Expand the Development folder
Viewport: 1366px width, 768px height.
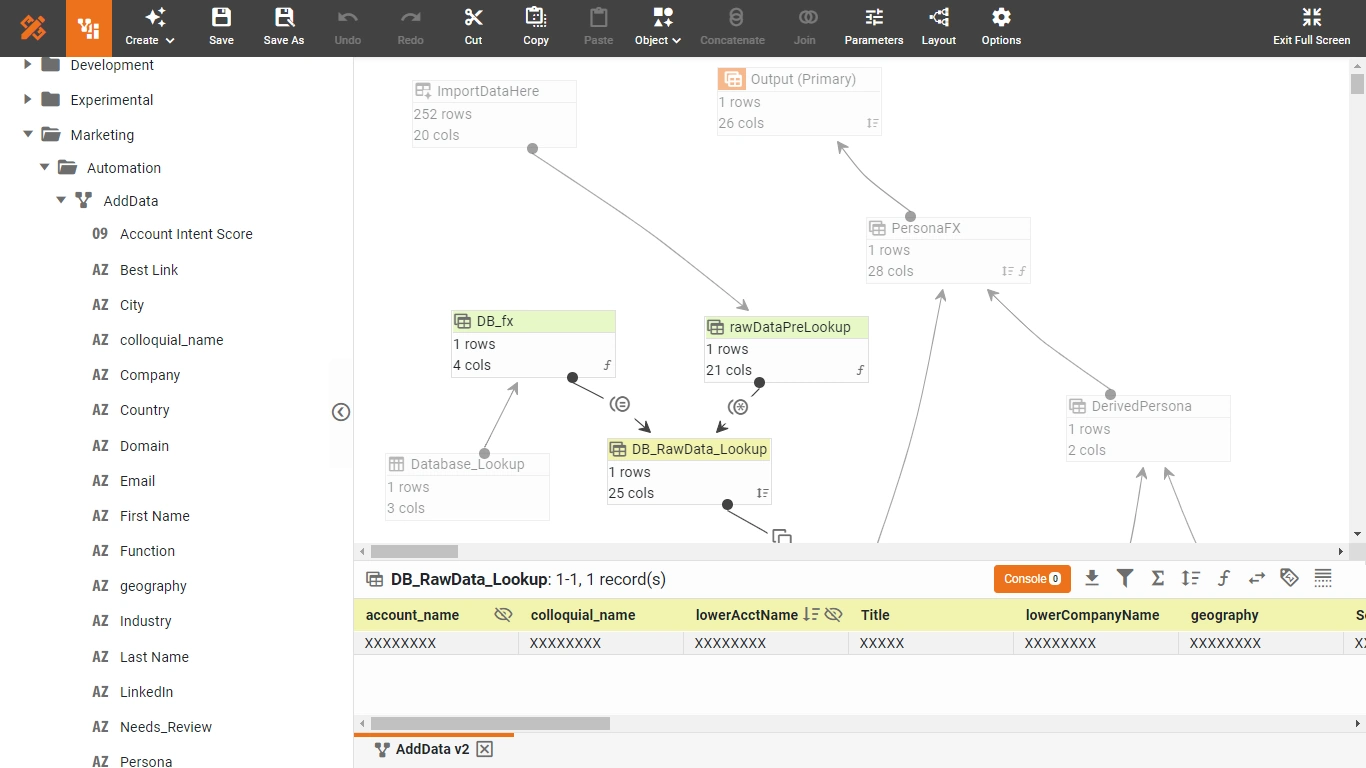click(x=25, y=65)
